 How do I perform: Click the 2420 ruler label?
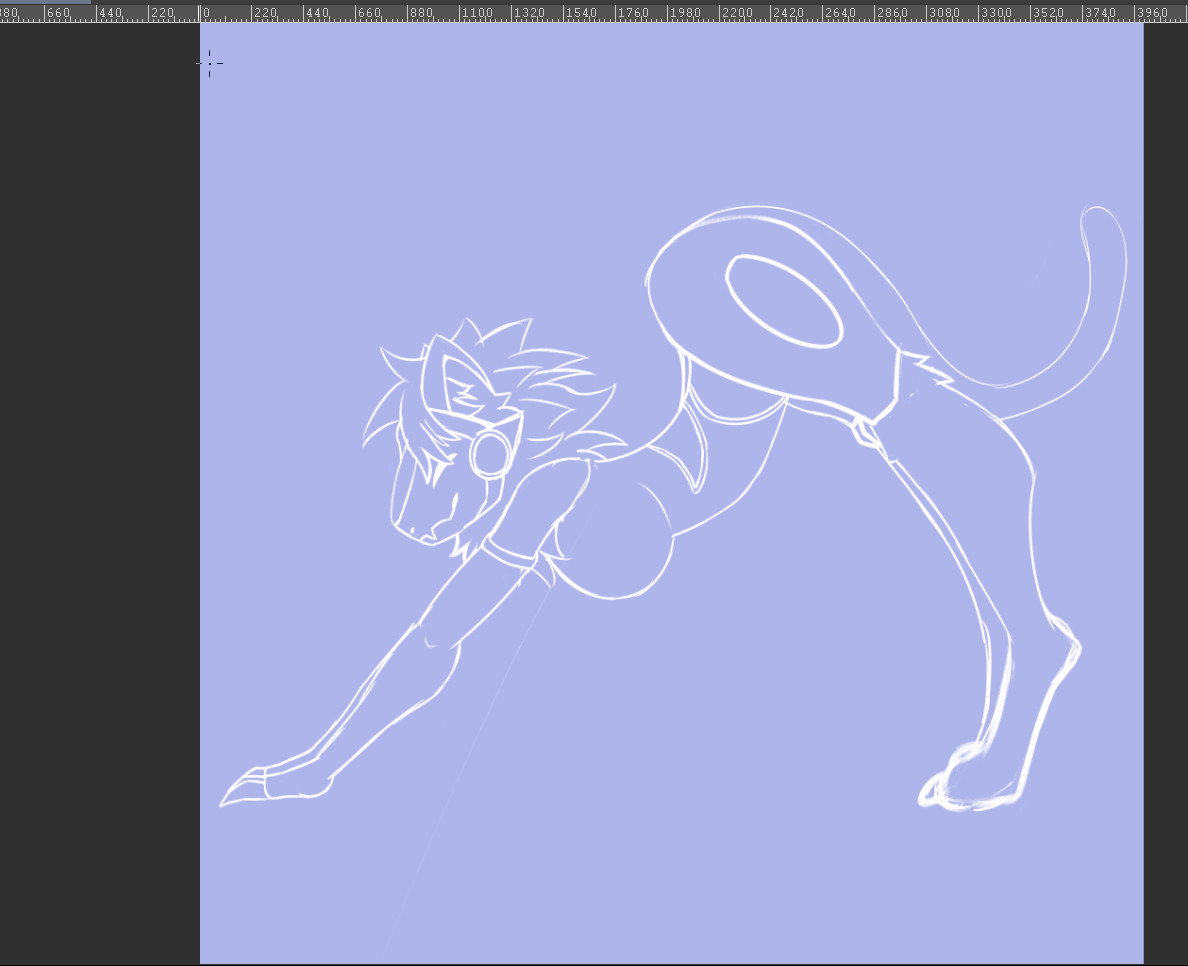click(789, 13)
